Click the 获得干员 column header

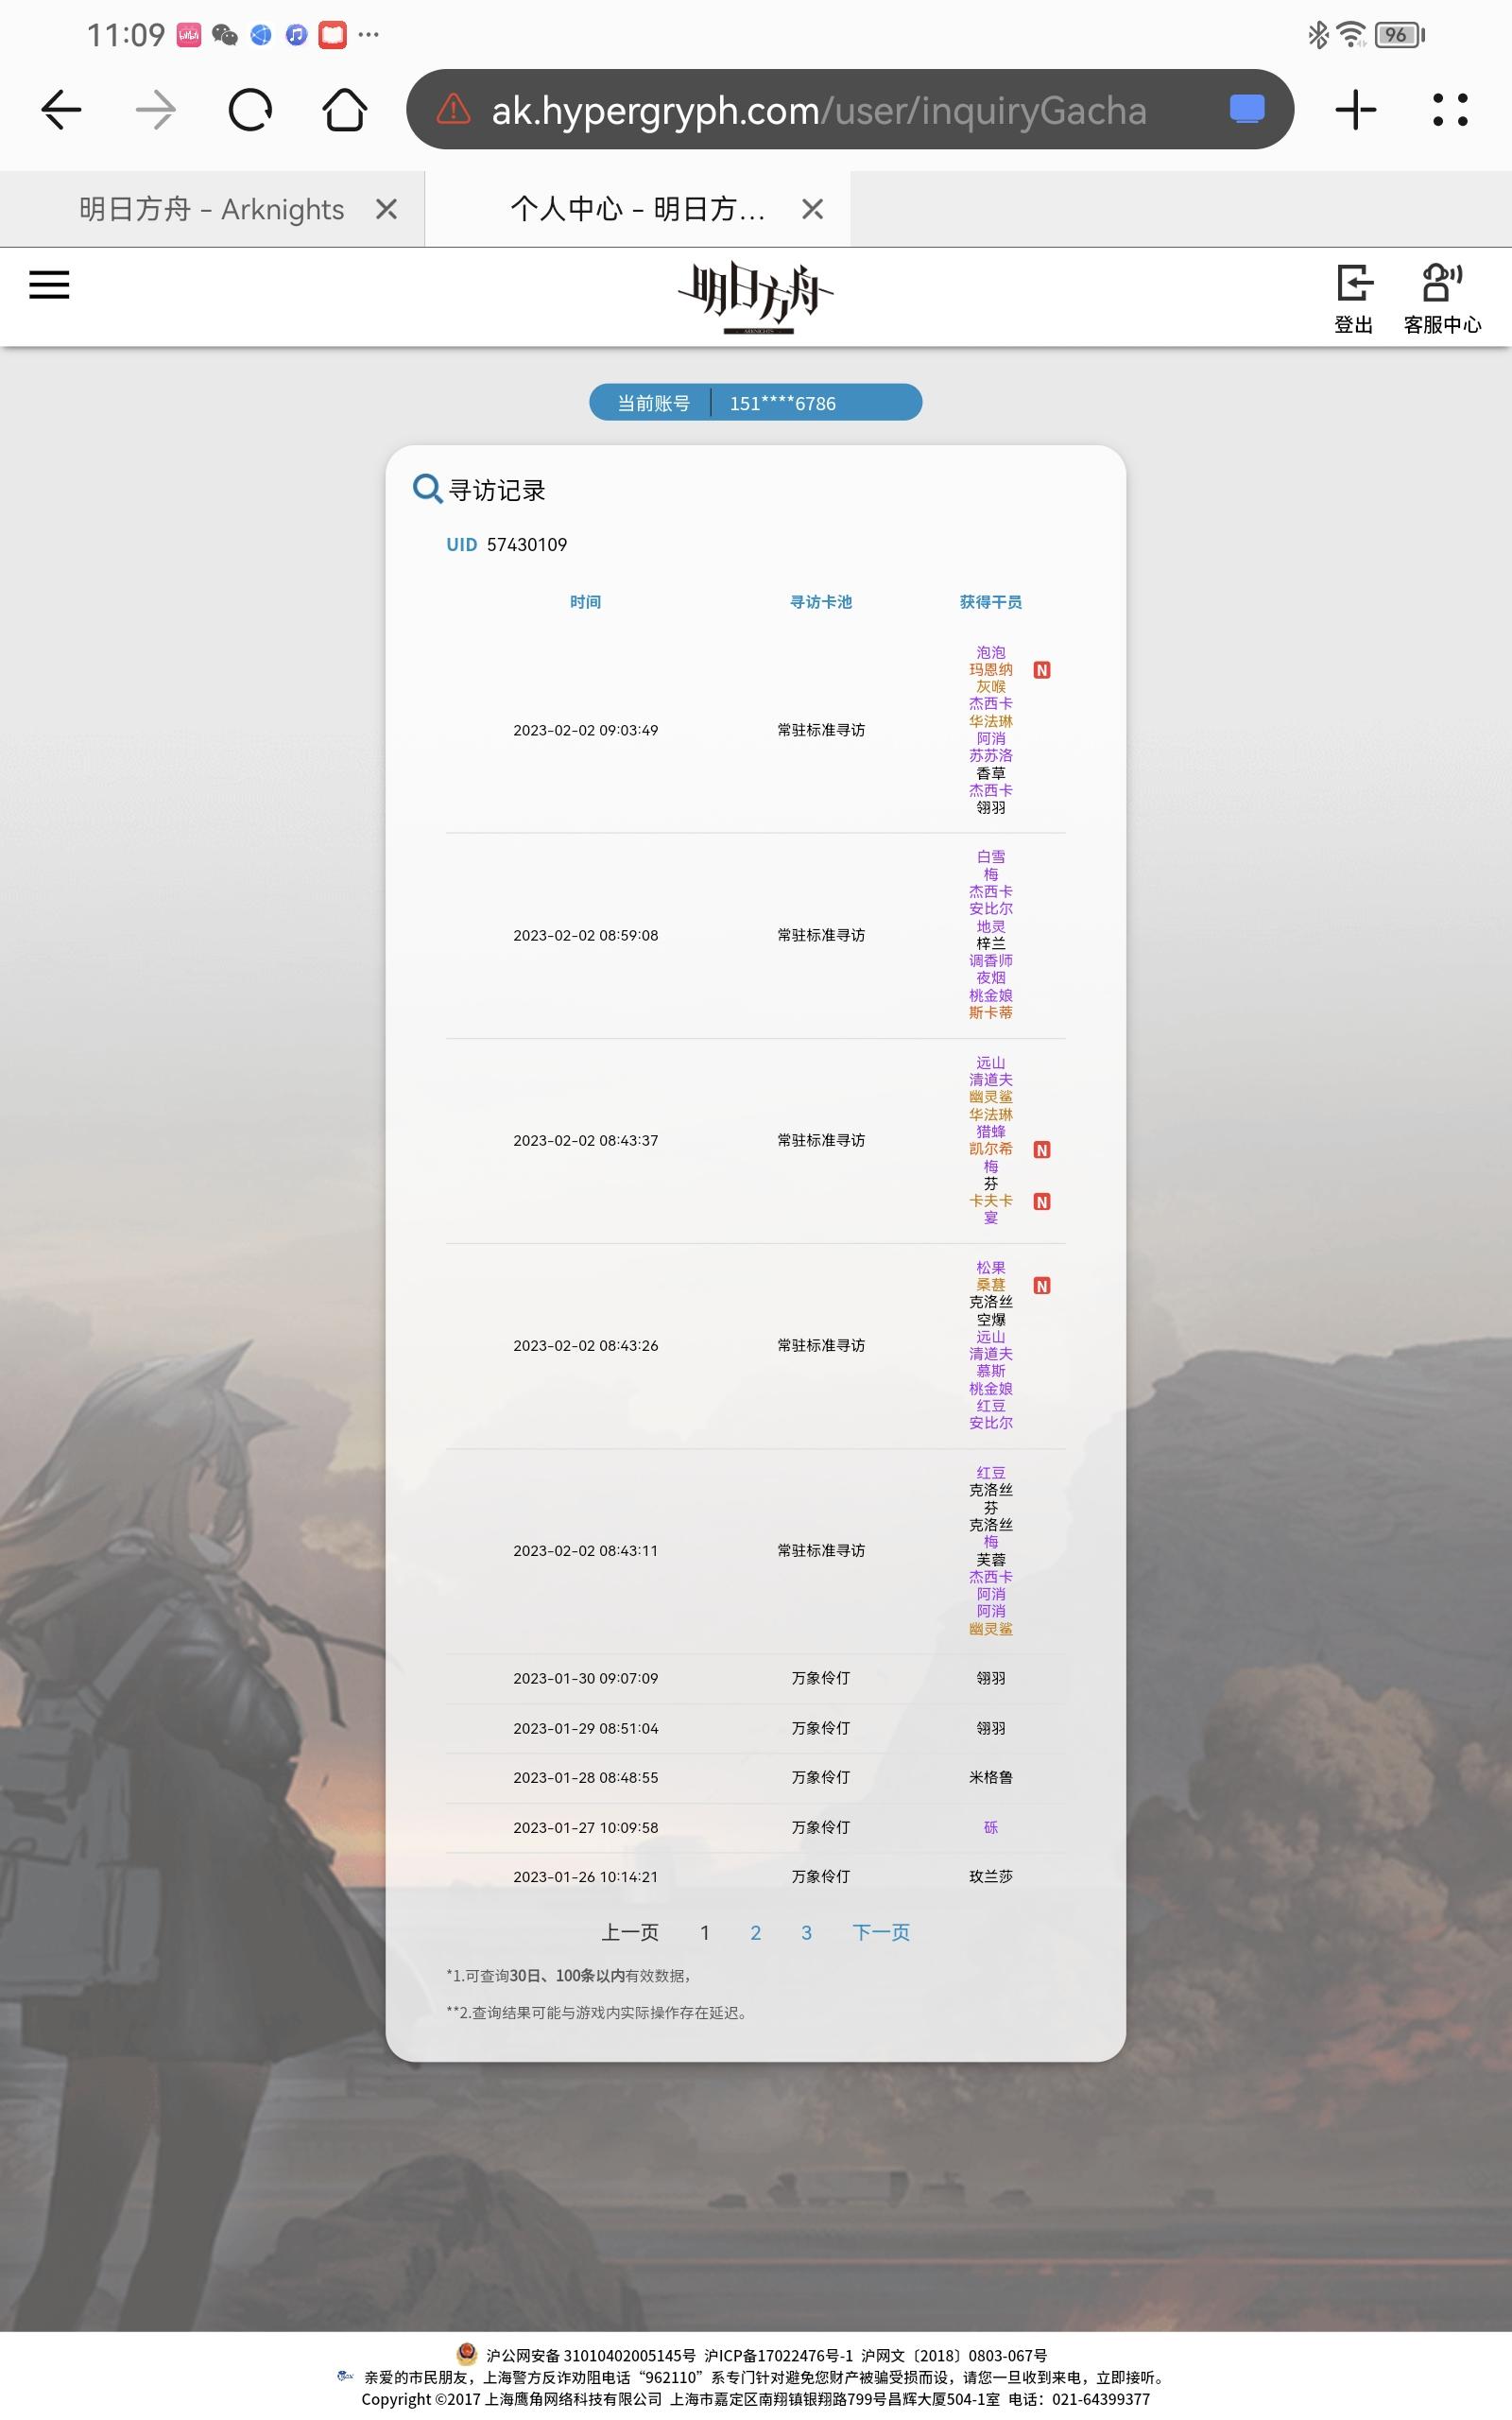(x=991, y=602)
